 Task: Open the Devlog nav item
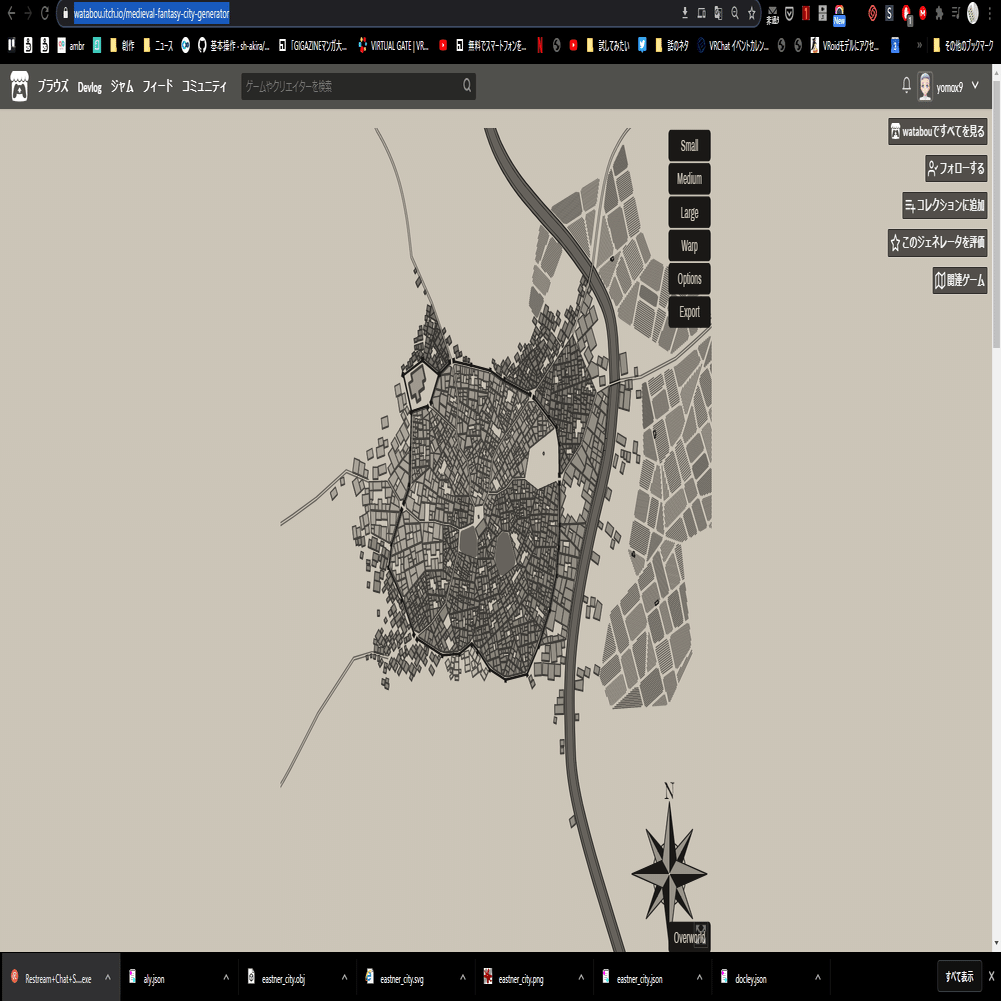[x=89, y=87]
